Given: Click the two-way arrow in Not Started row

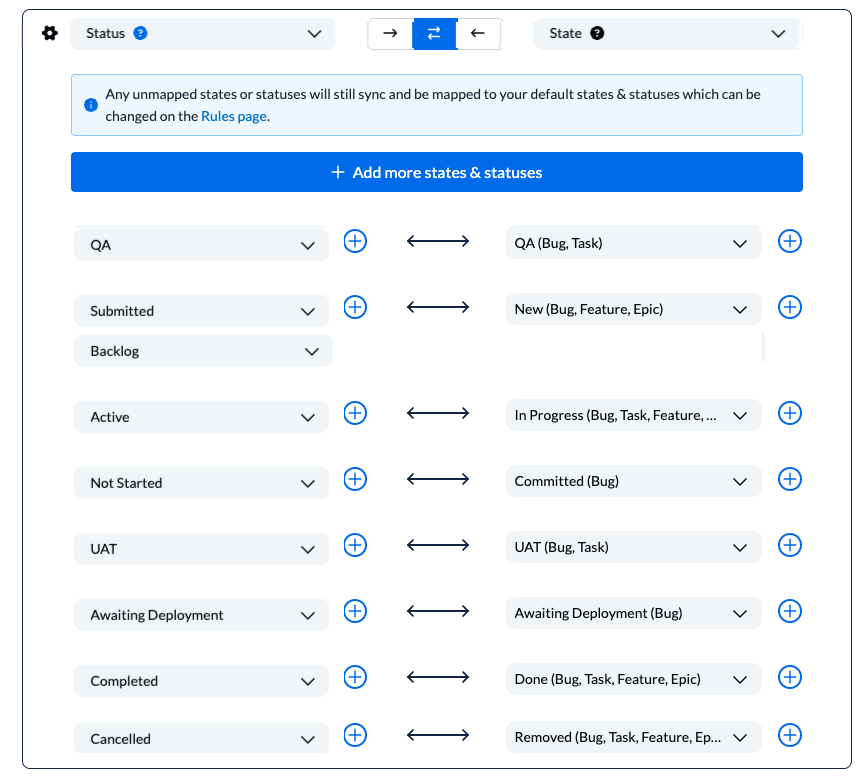Looking at the screenshot, I should [438, 479].
